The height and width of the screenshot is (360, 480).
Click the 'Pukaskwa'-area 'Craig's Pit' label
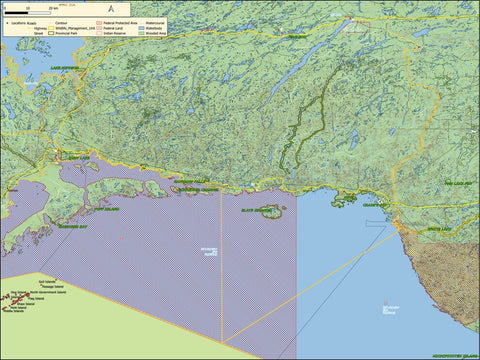pos(374,205)
